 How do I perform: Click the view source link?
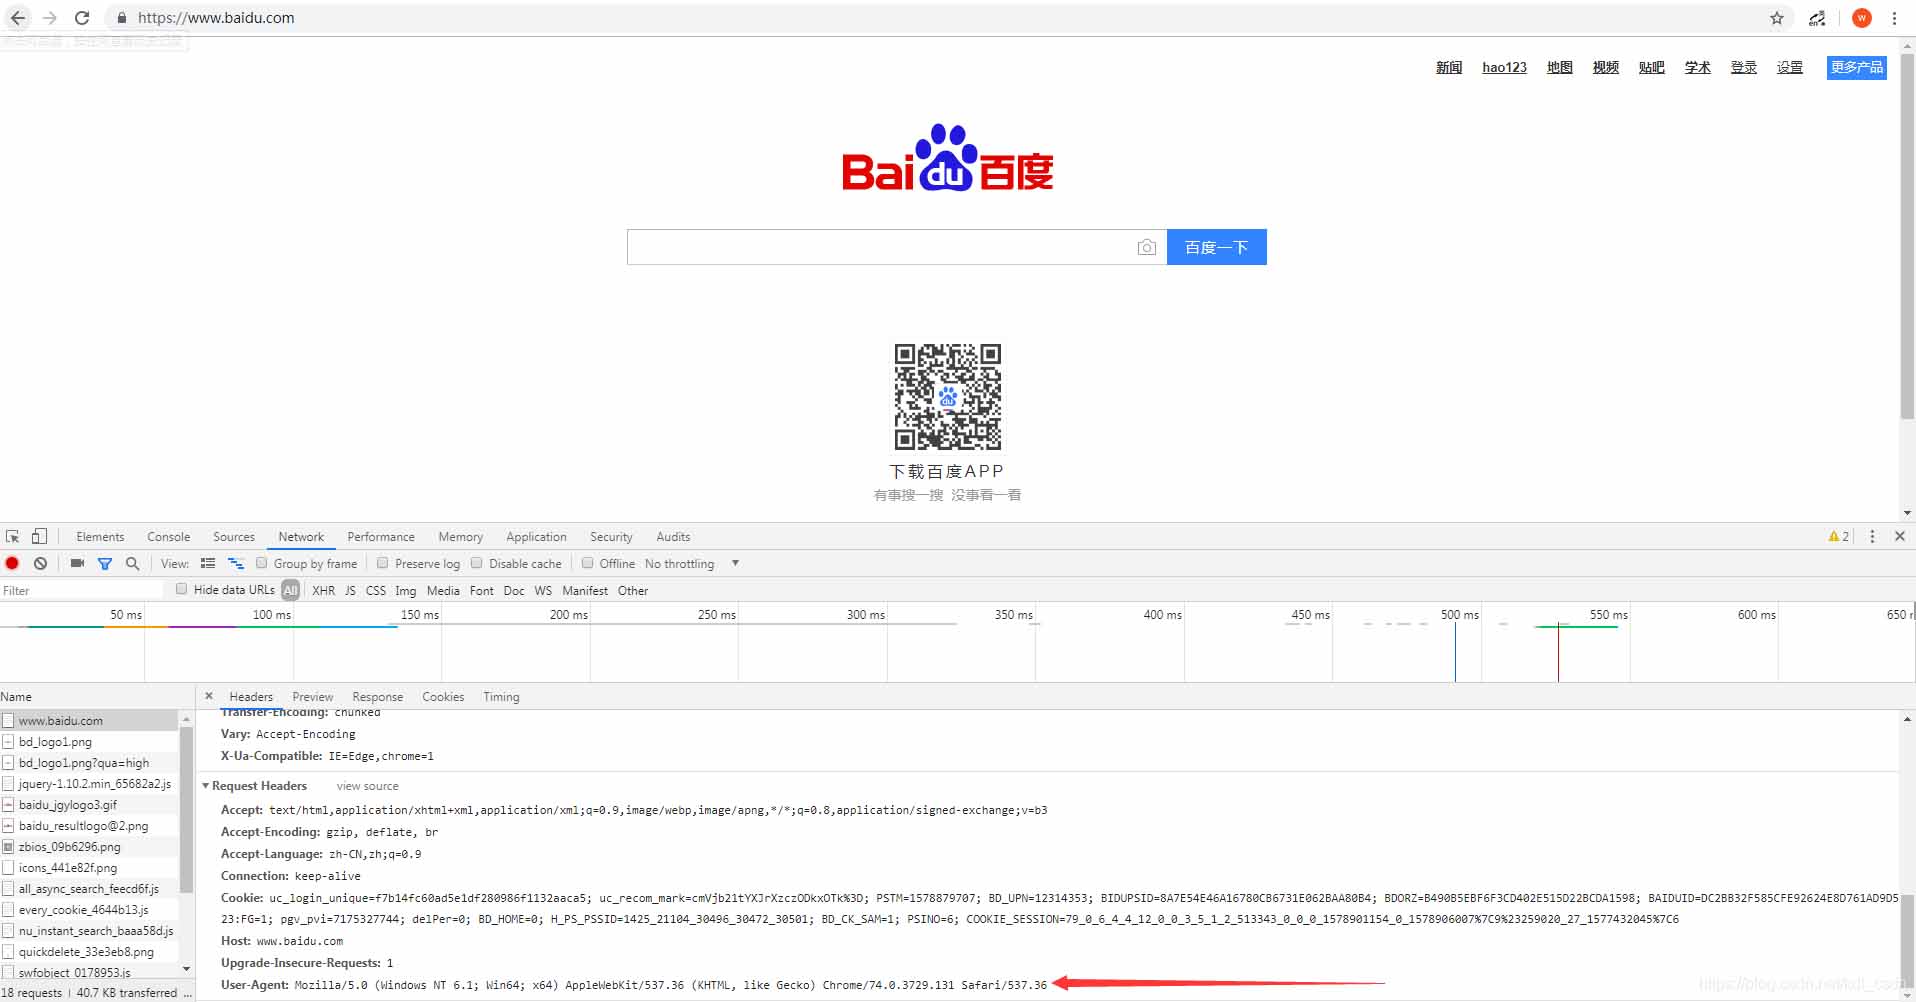pos(367,786)
